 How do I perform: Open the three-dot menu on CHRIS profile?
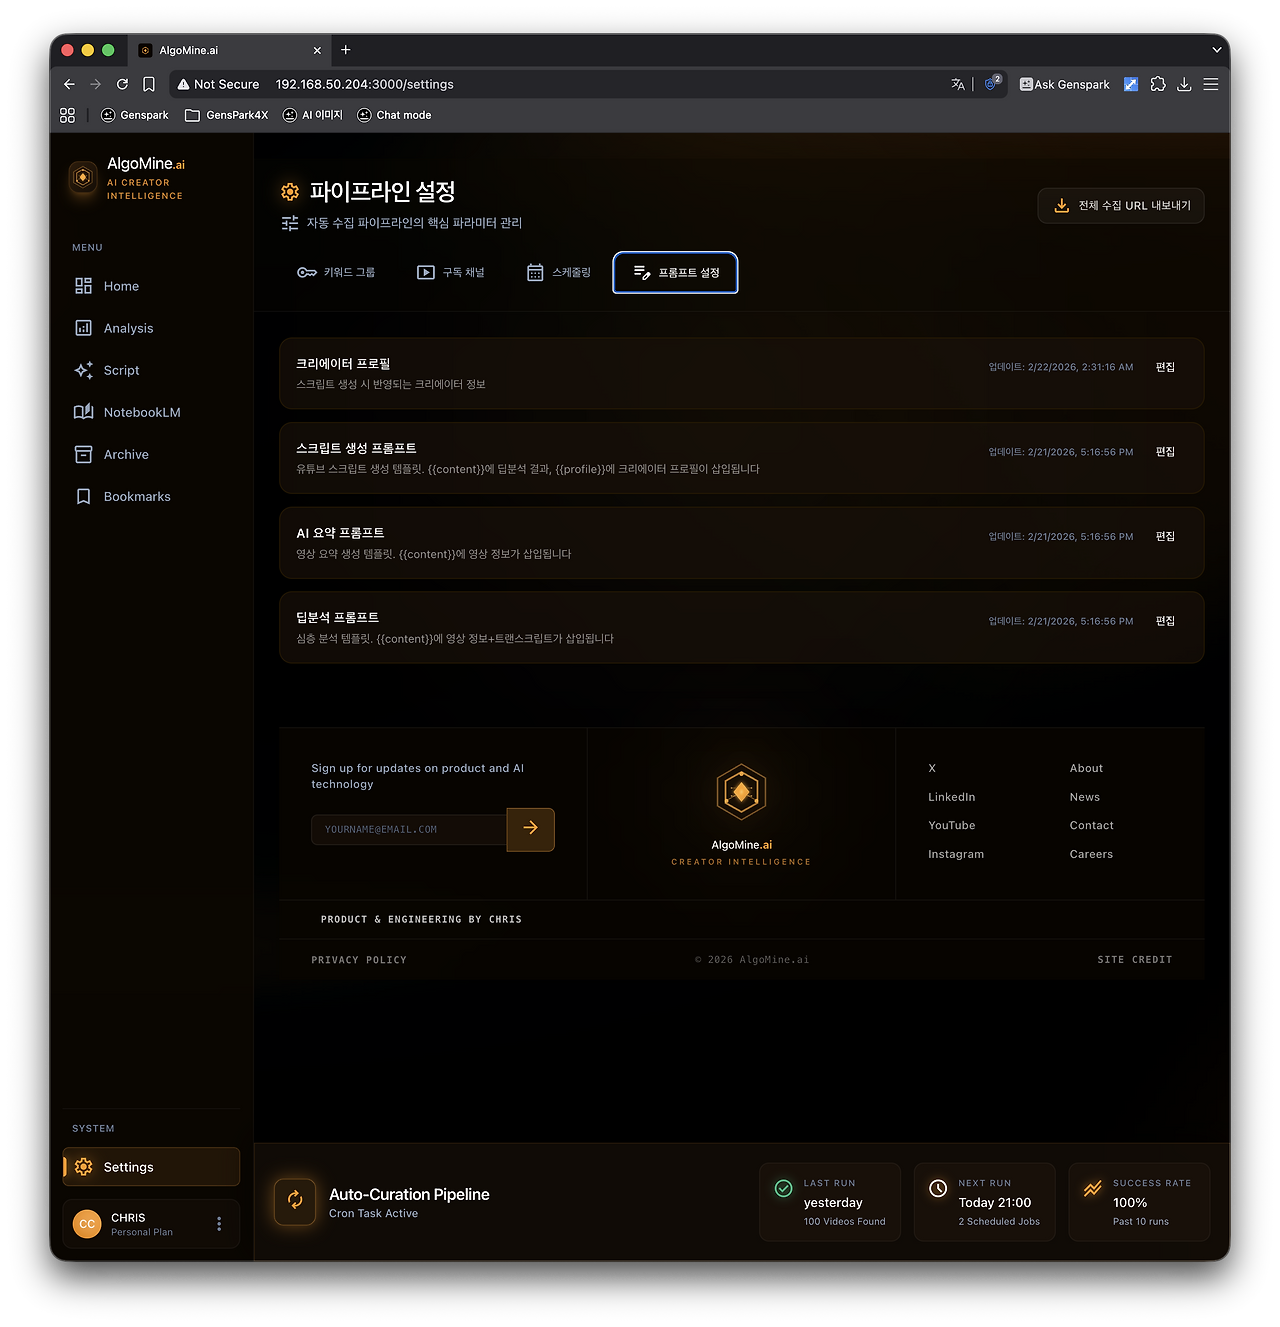coord(219,1223)
